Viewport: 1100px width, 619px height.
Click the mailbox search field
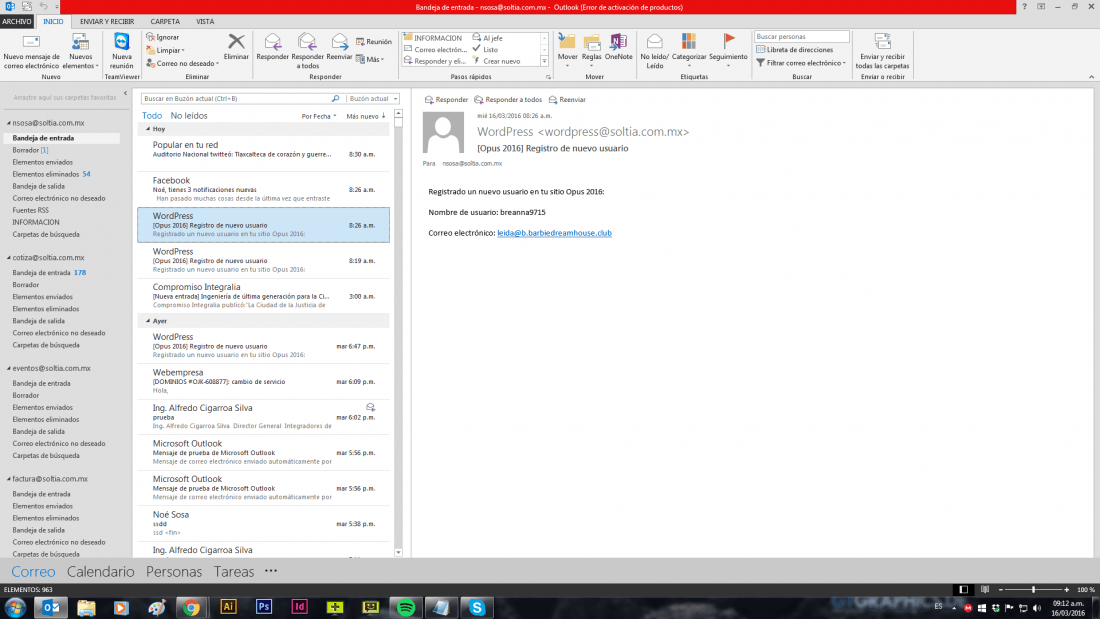236,99
